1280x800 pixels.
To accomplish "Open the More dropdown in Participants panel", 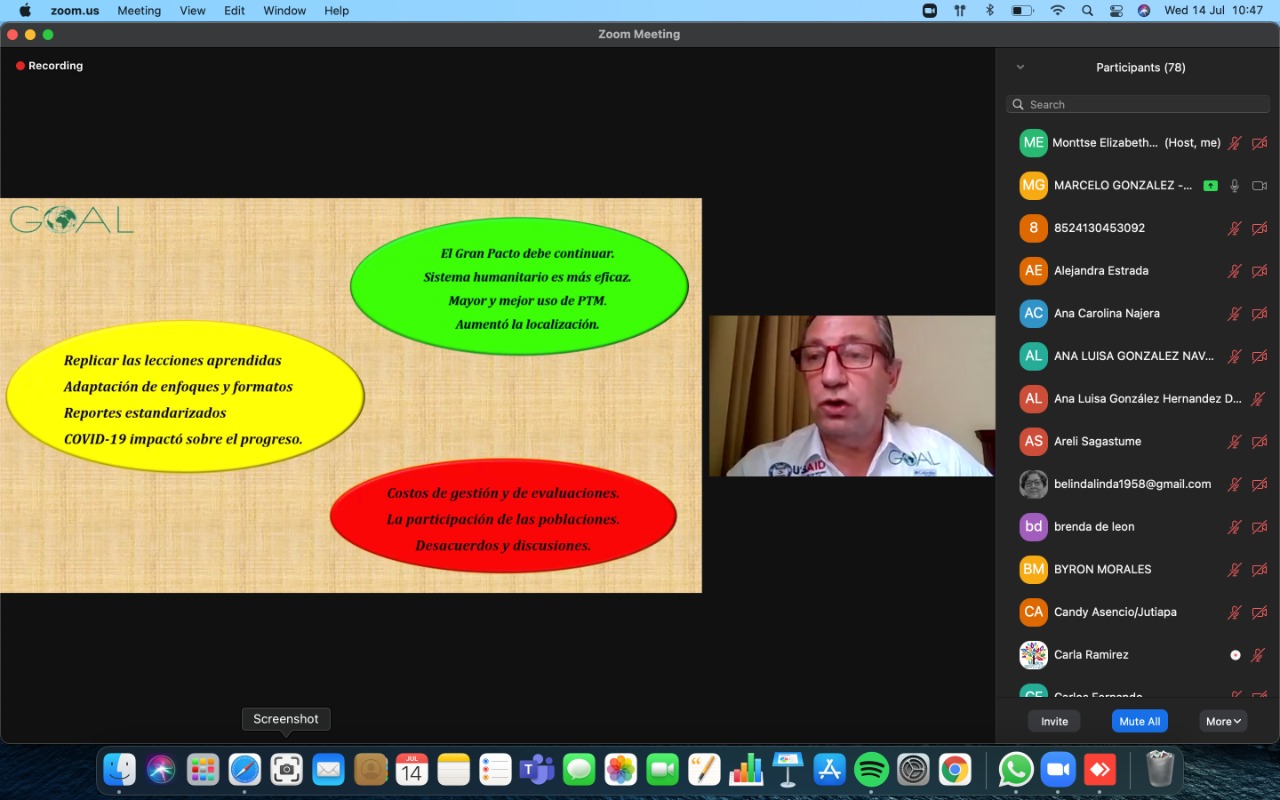I will click(x=1223, y=721).
